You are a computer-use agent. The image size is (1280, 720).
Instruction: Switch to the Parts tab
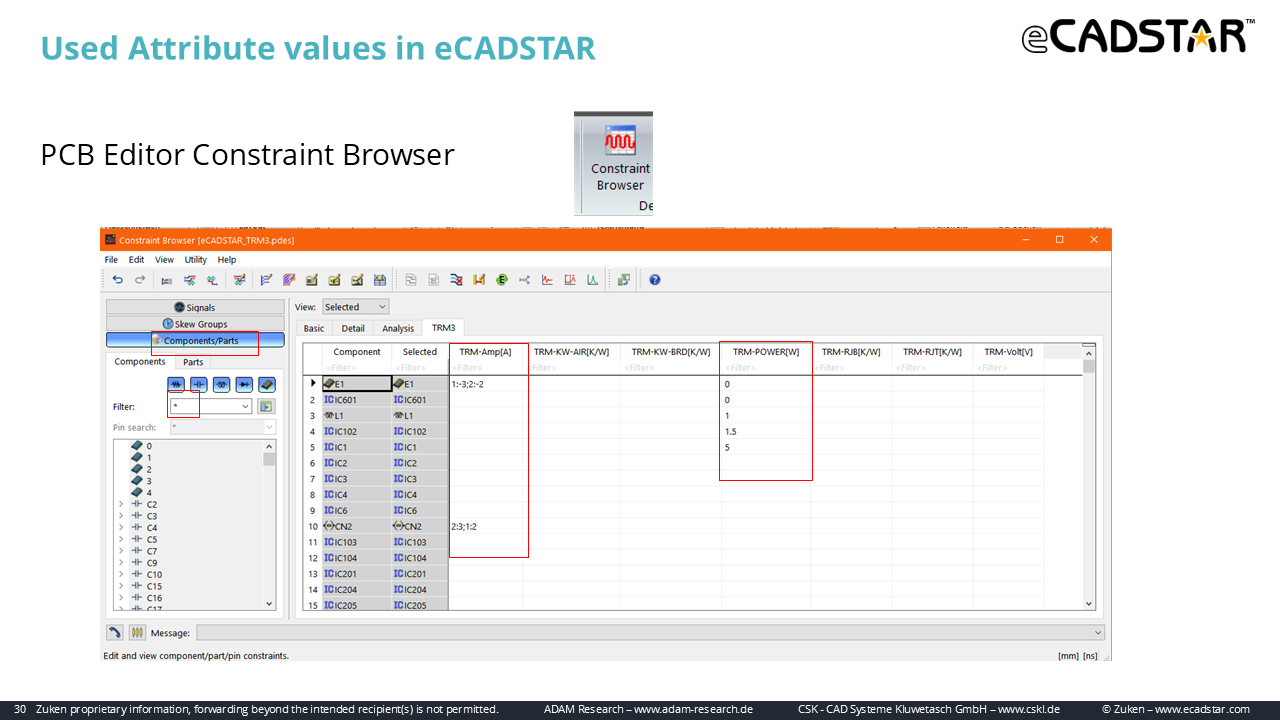(x=193, y=362)
